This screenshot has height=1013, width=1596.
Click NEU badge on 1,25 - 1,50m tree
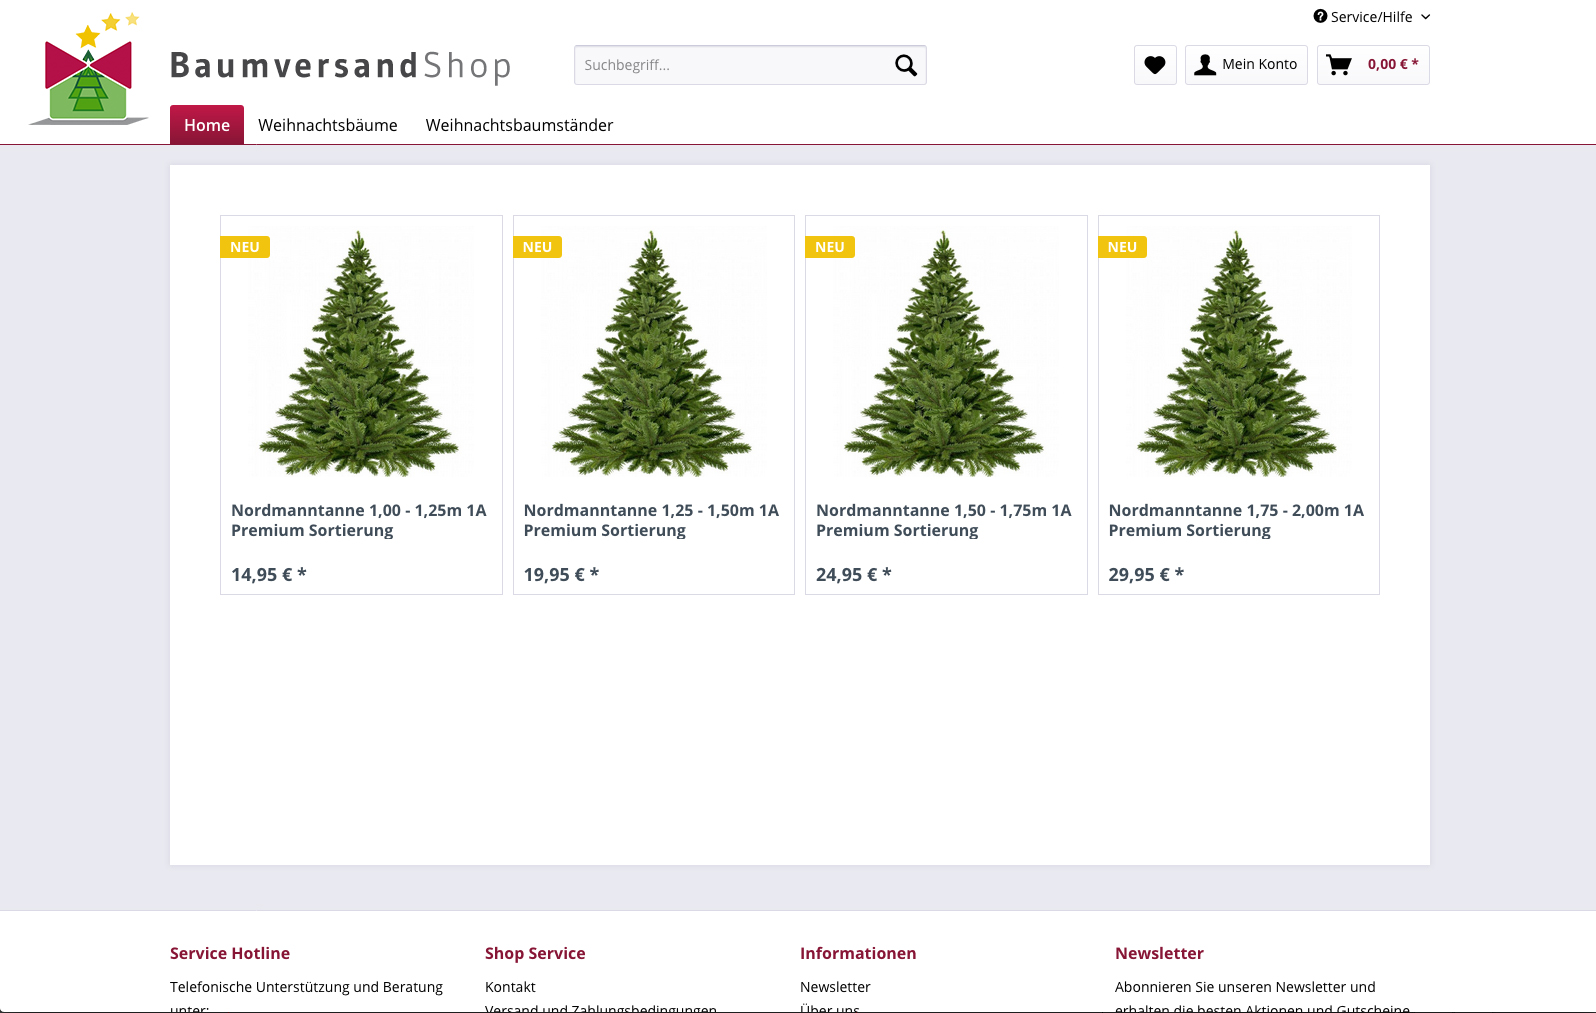click(538, 247)
